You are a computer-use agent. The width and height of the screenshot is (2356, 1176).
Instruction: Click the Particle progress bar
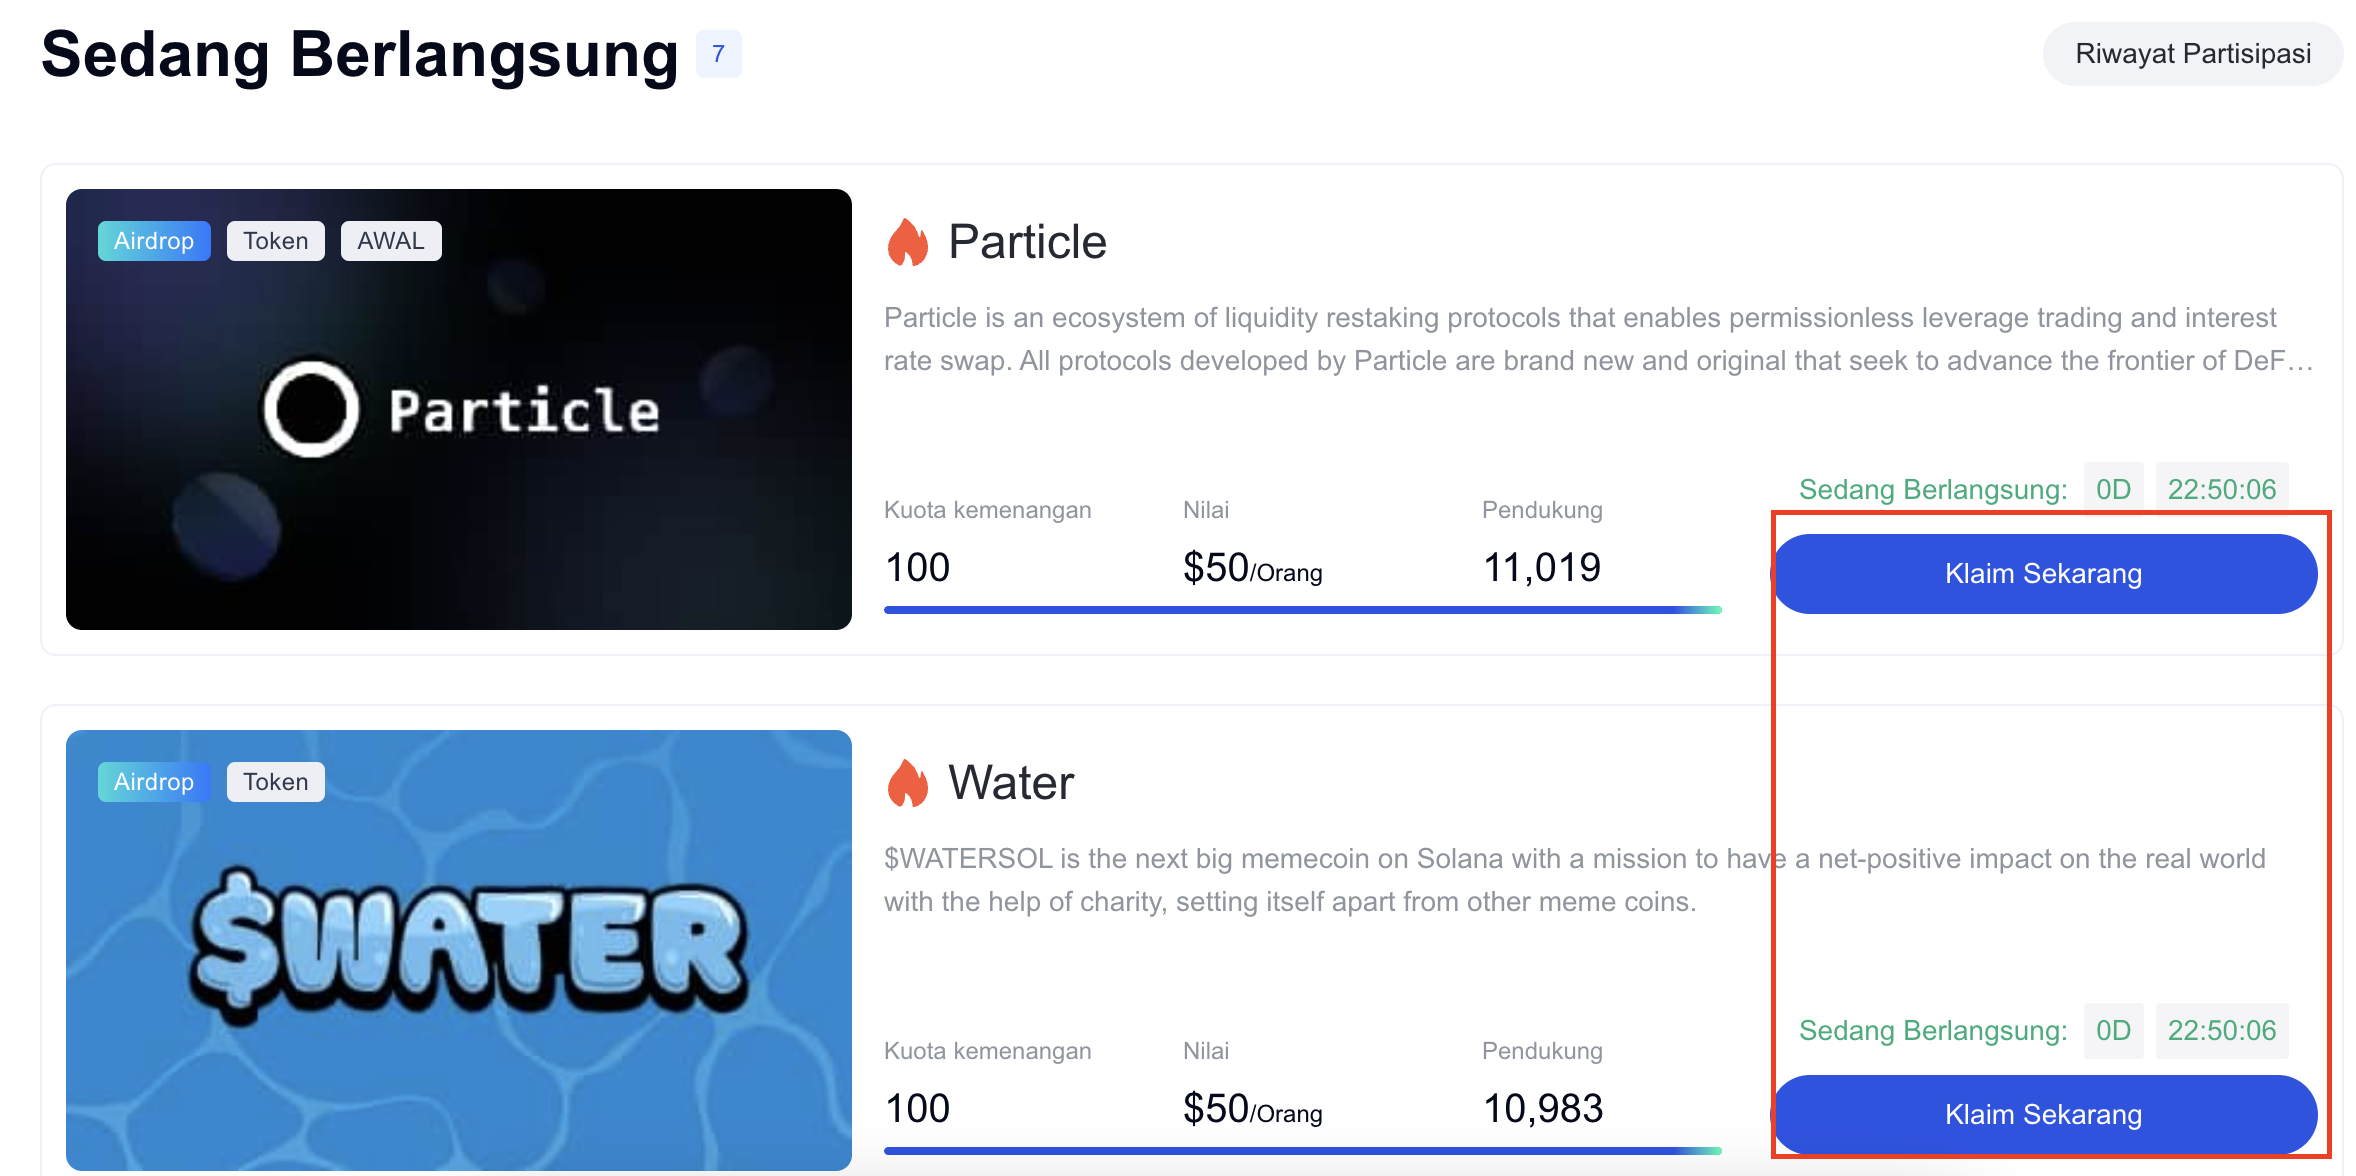pyautogui.click(x=1302, y=609)
